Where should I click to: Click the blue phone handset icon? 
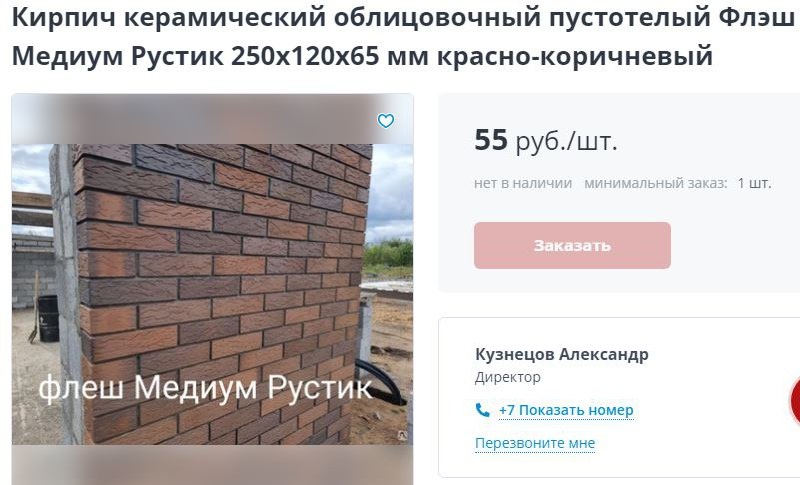click(x=482, y=410)
